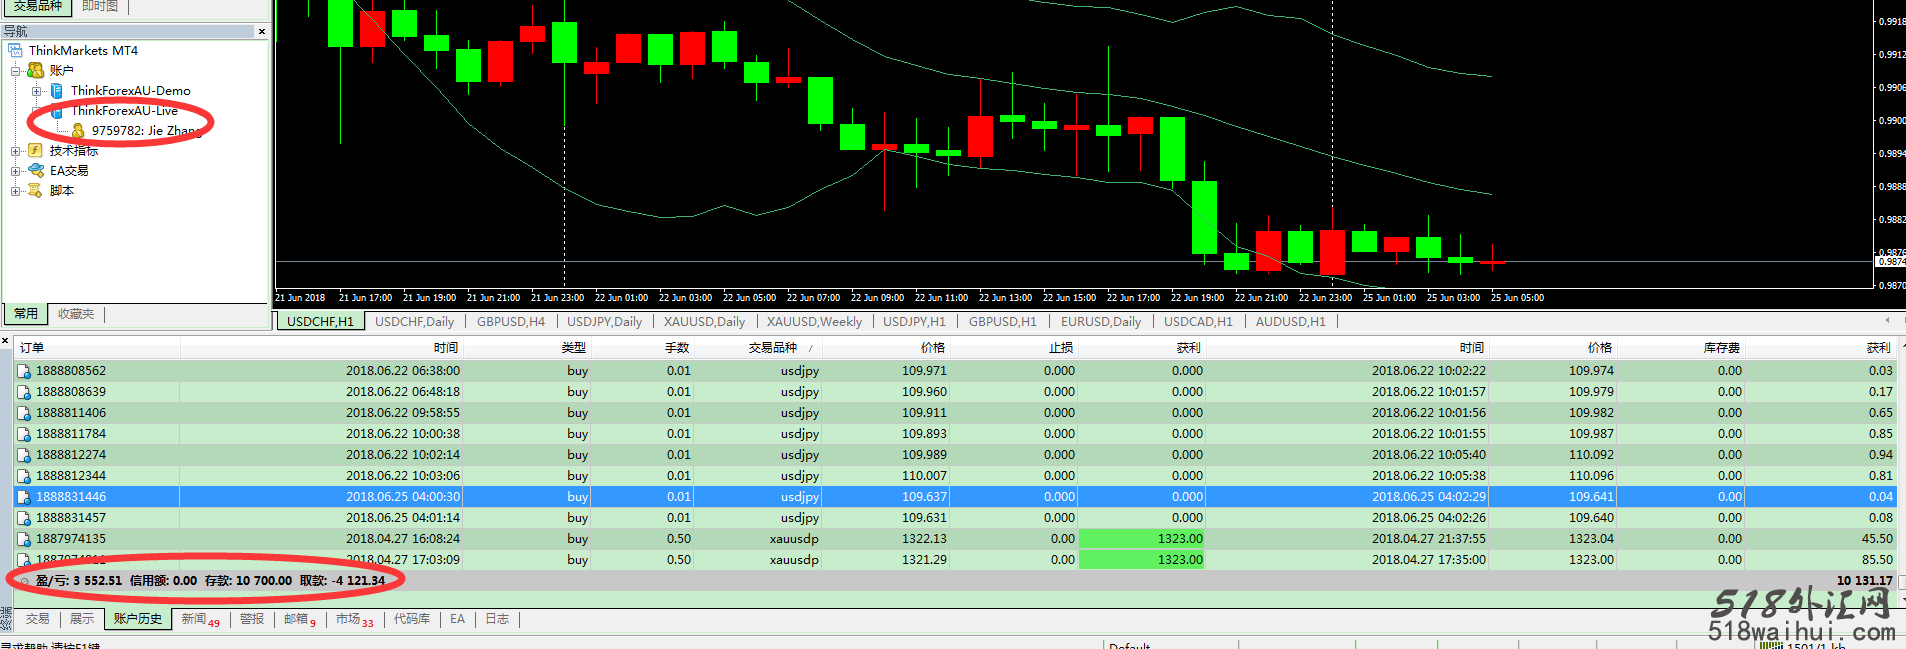
Task: Click the ThinkForexAU-Demo server icon
Action: (x=57, y=91)
